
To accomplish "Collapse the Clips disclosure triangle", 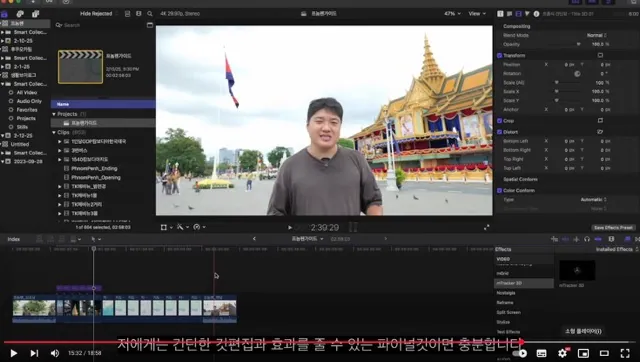I will pyautogui.click(x=54, y=133).
